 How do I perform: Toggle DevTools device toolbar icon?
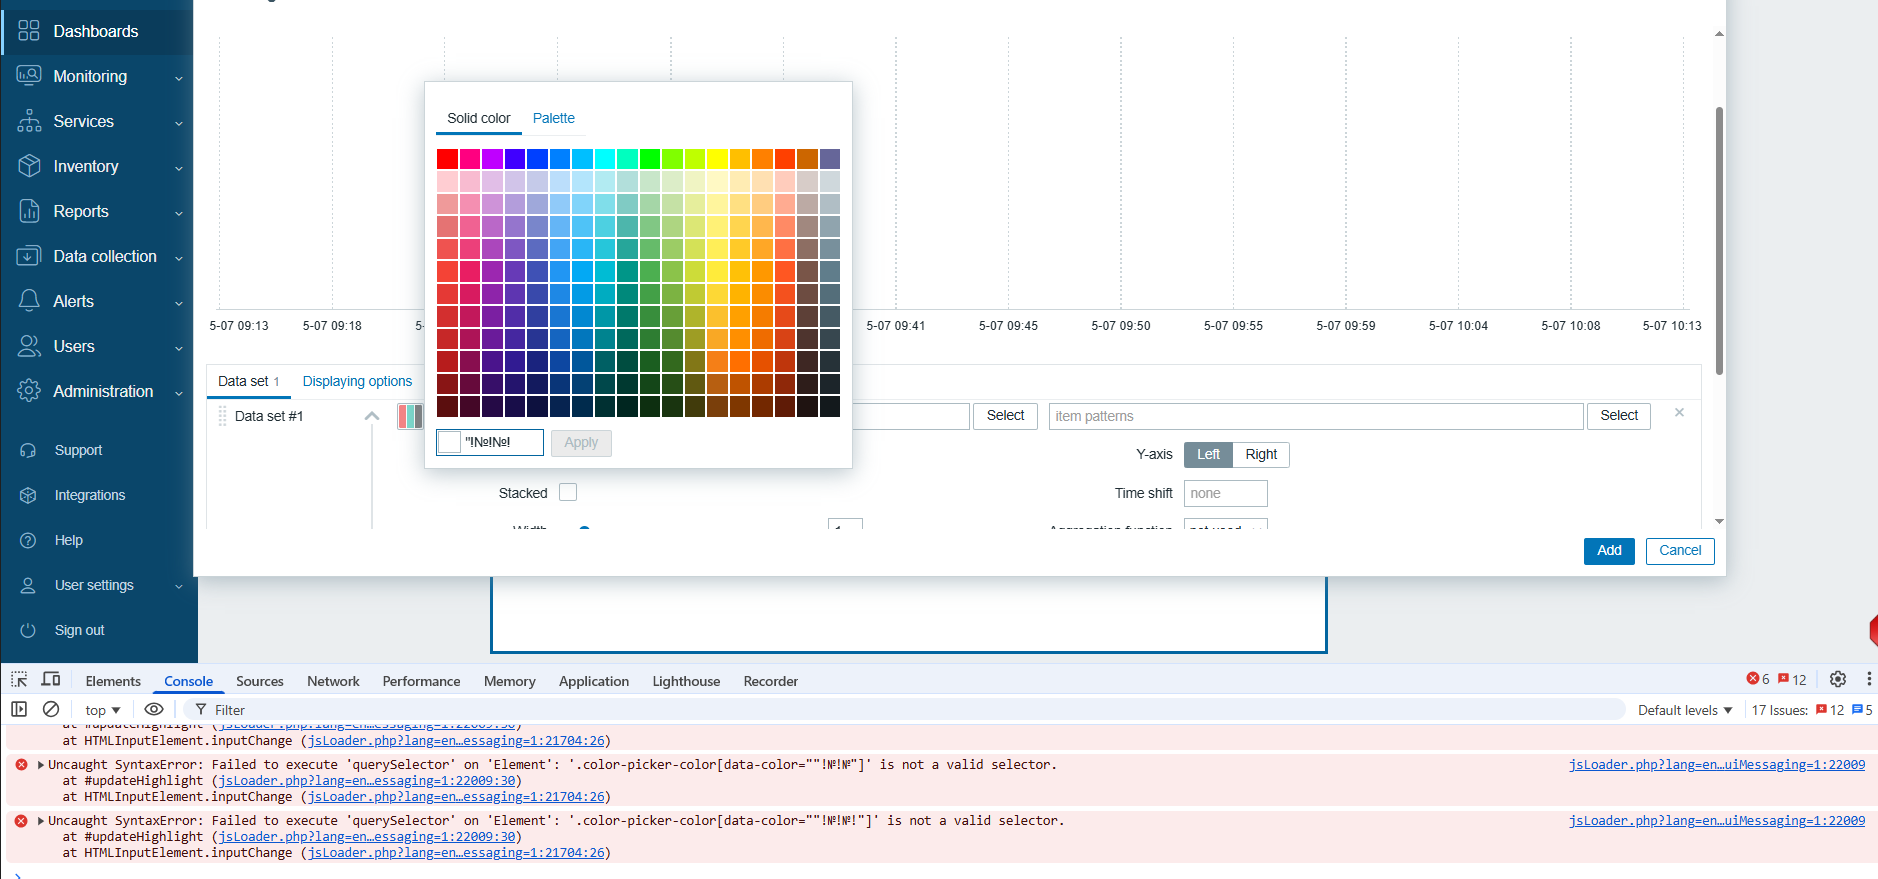(51, 680)
